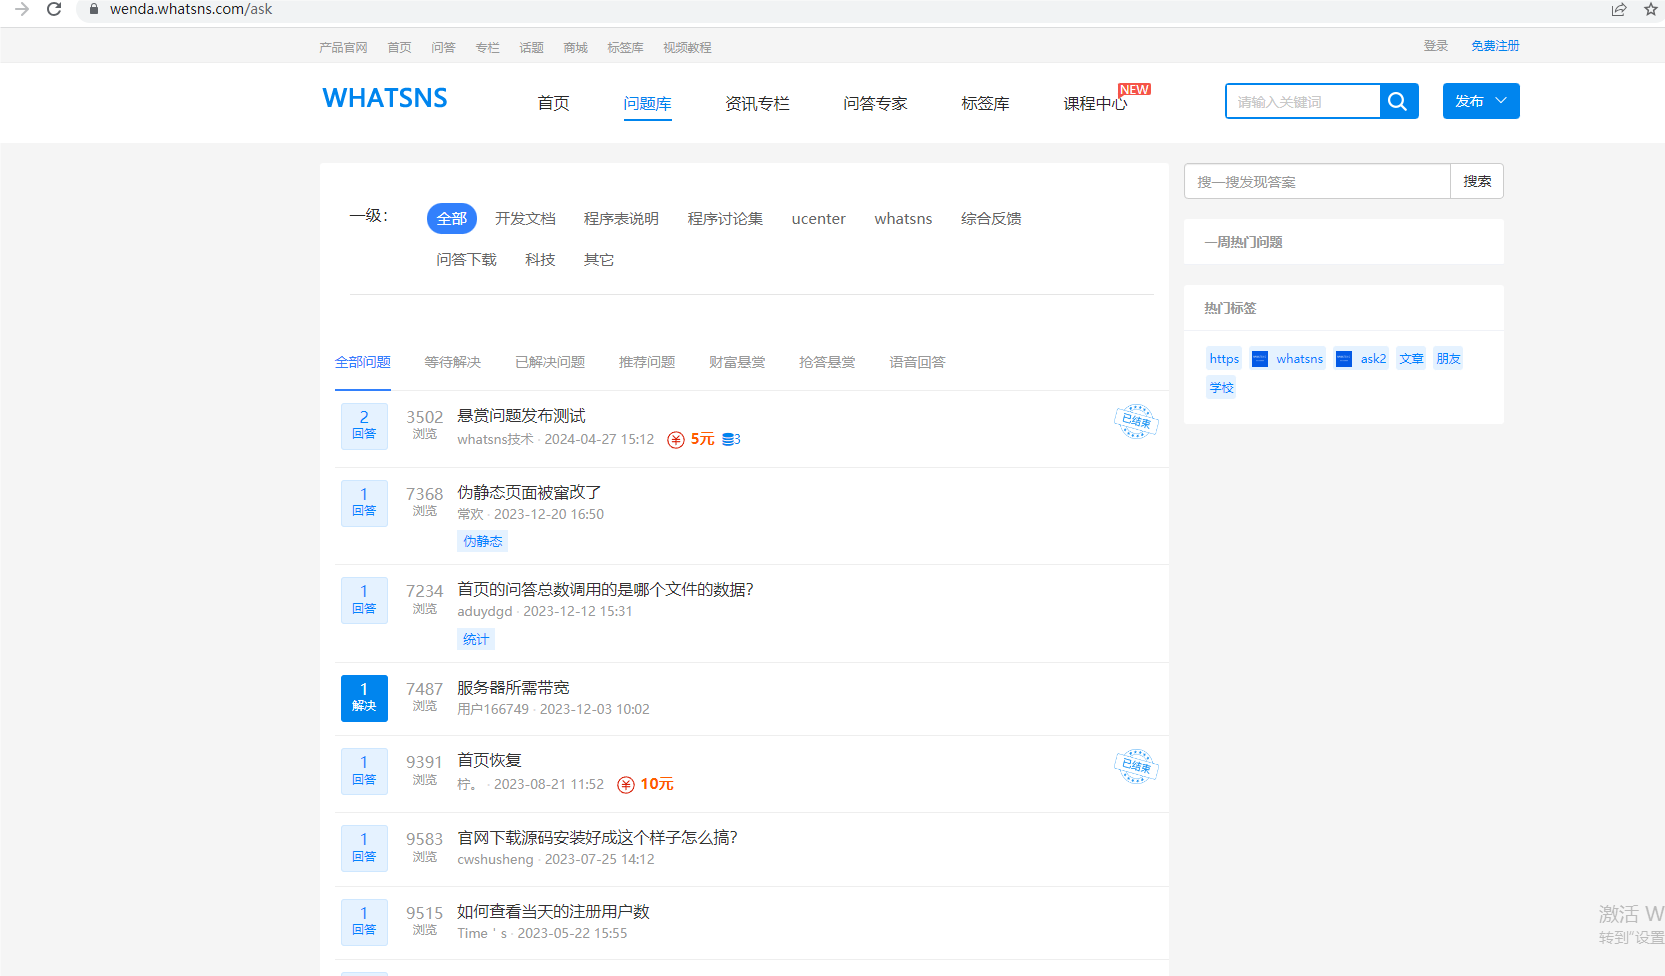Open 问题库 in the main navigation
1665x976 pixels.
pos(648,103)
